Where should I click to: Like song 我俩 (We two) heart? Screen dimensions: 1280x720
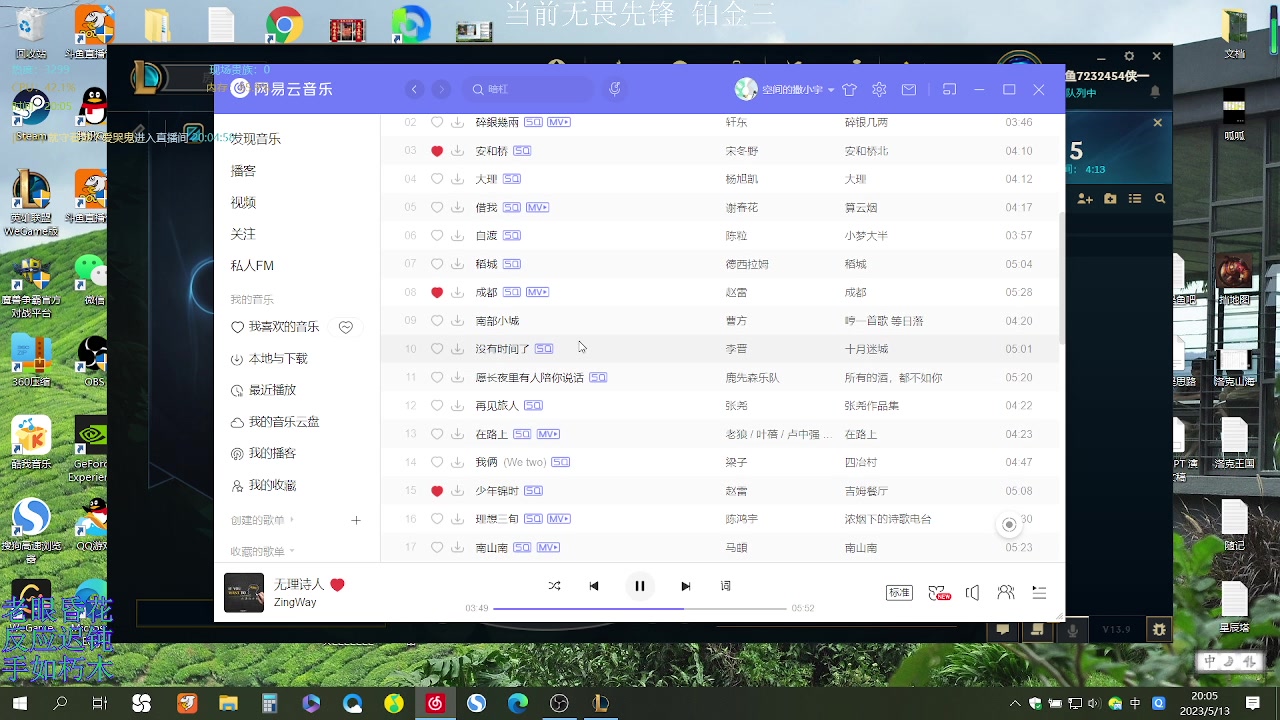[437, 462]
